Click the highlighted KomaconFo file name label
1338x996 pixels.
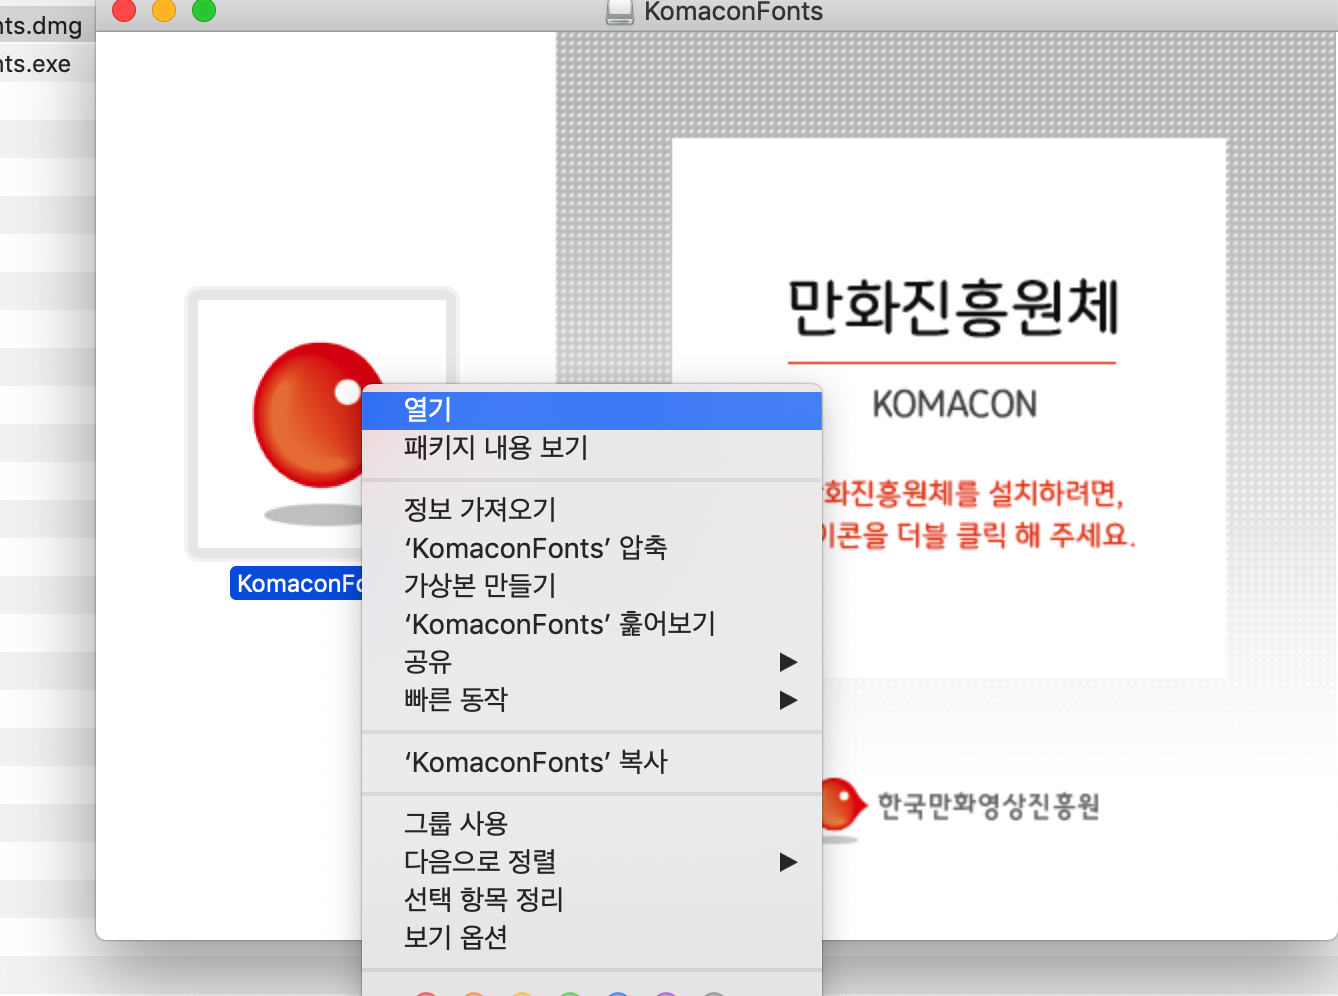coord(297,584)
